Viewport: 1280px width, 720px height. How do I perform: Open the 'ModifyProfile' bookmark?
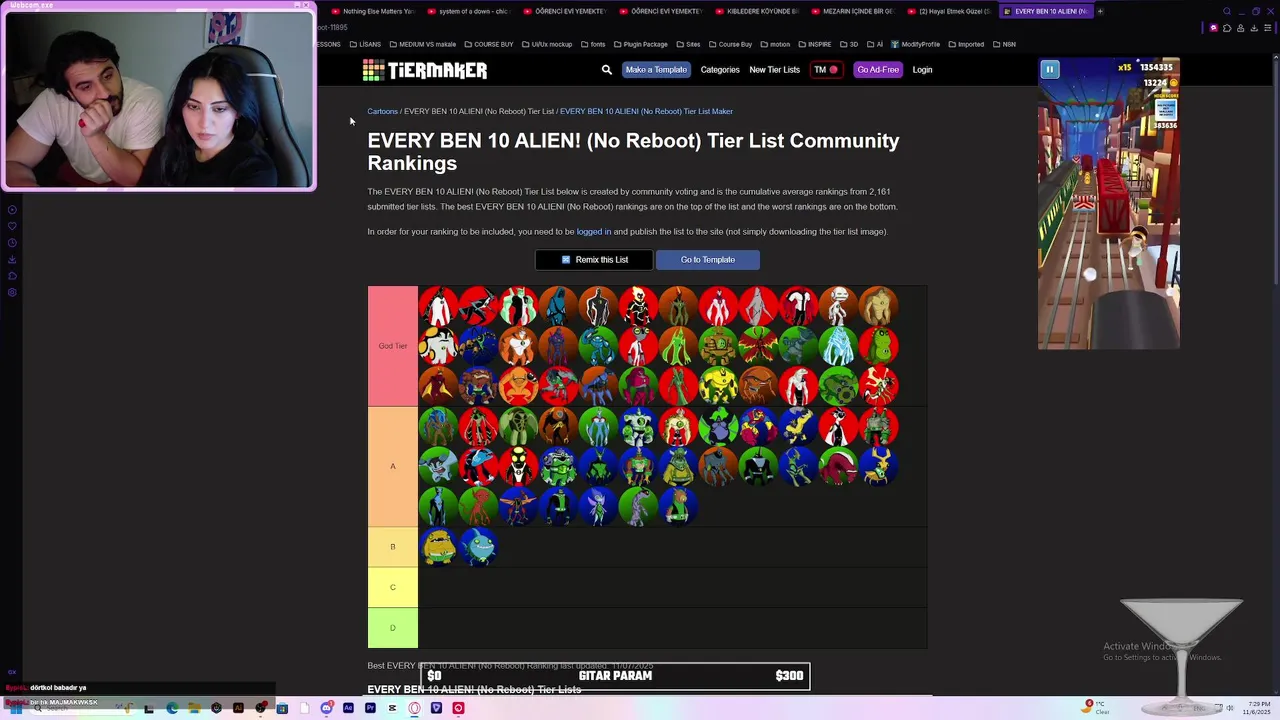point(915,44)
